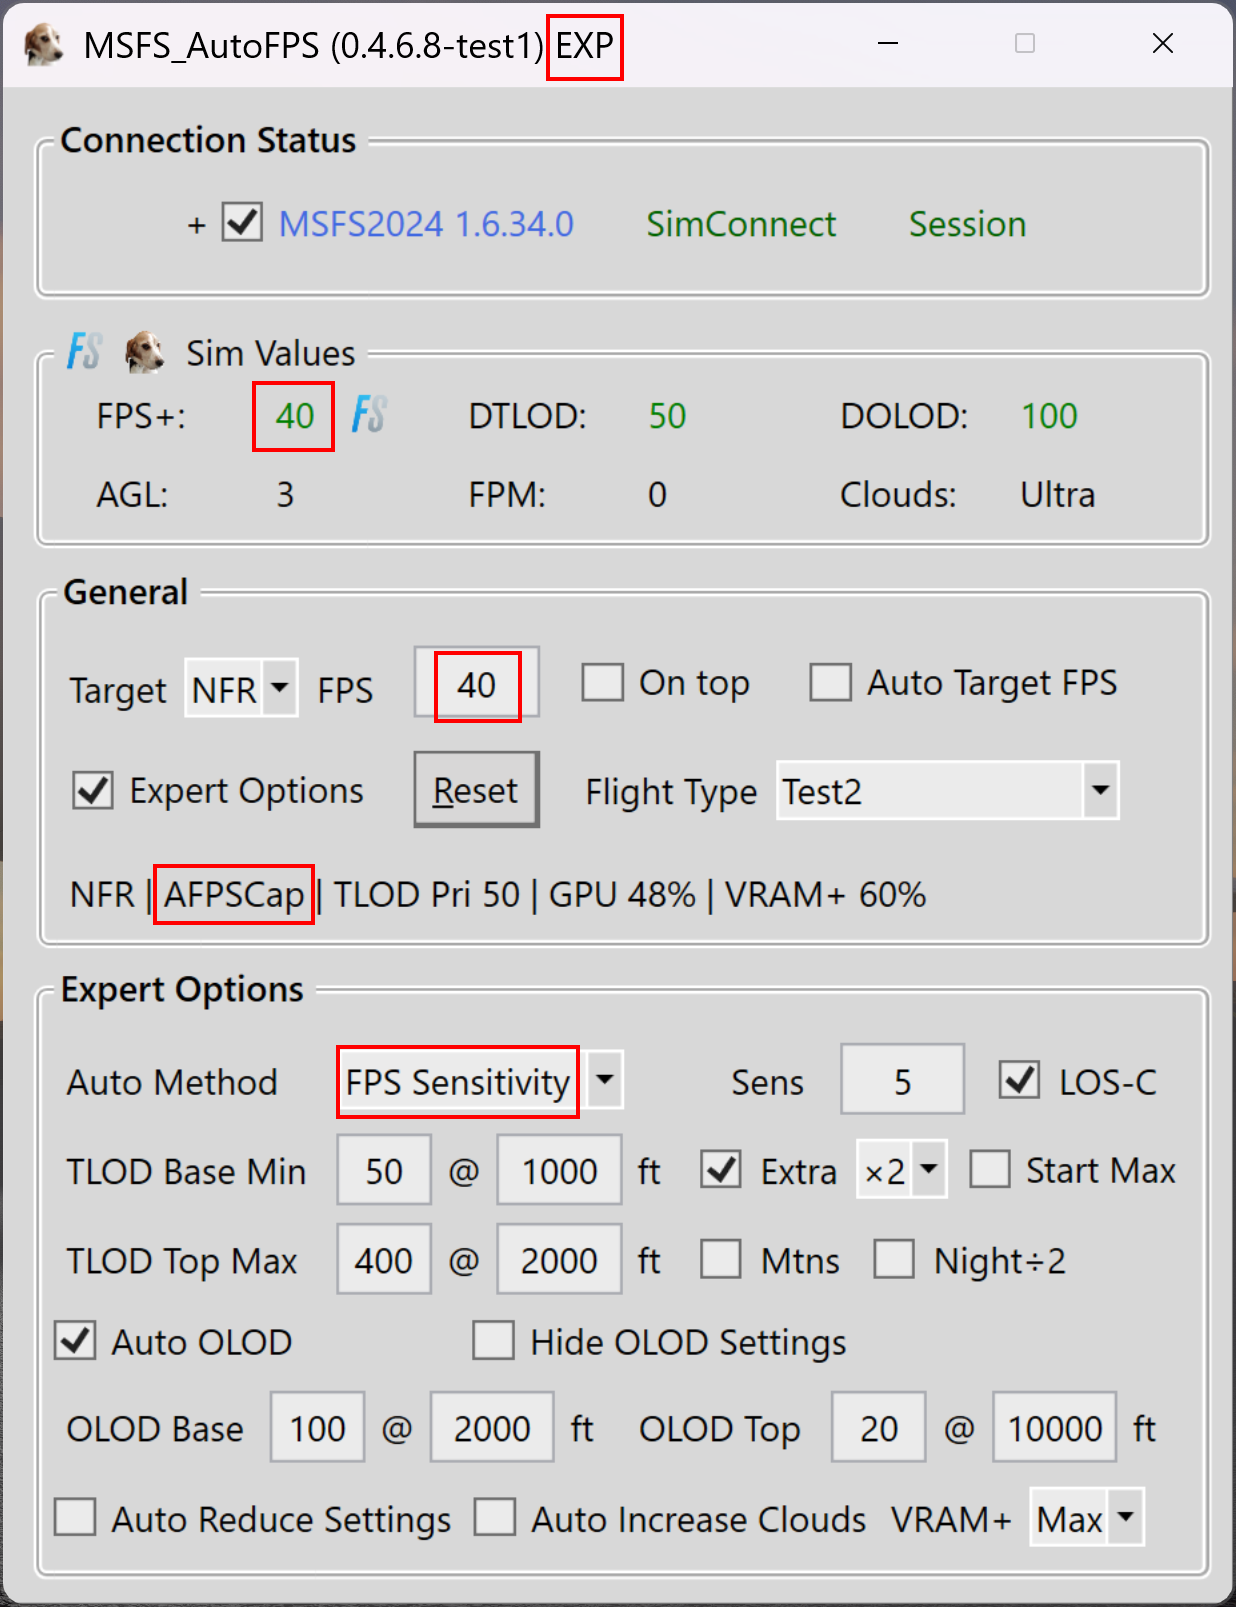Uncheck the Expert Options checkbox

(93, 790)
